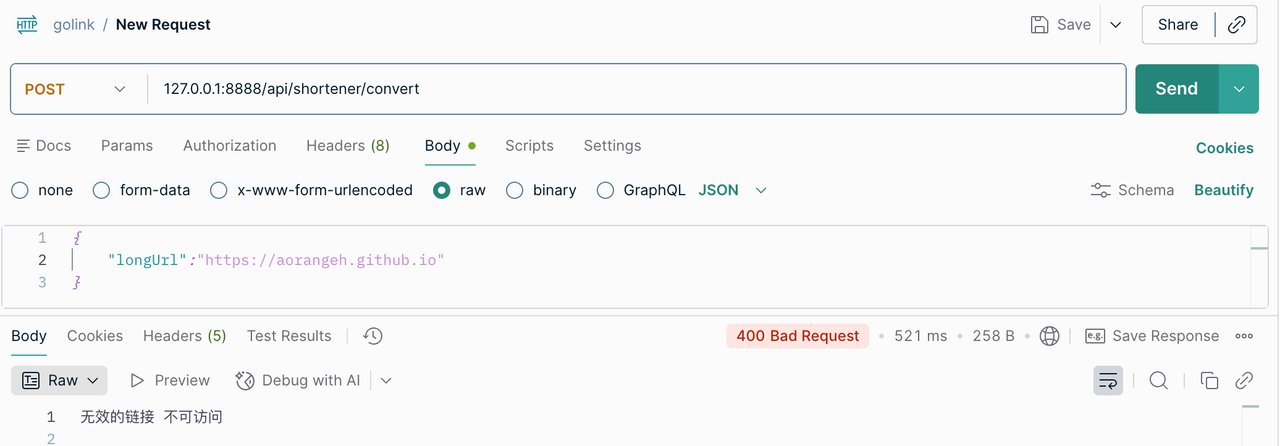1280x446 pixels.
Task: Select the form-data body type
Action: (101, 190)
